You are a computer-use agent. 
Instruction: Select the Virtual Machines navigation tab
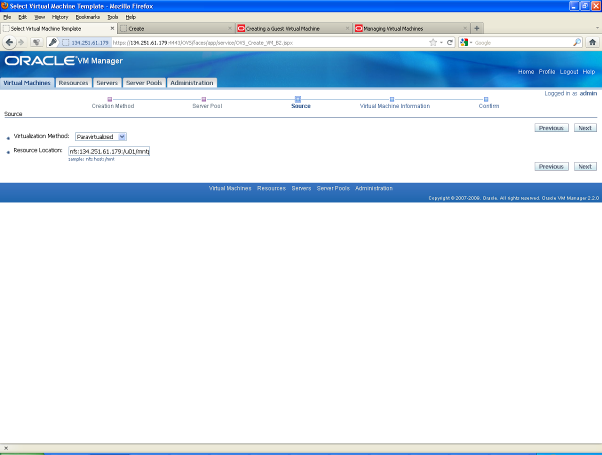[27, 83]
